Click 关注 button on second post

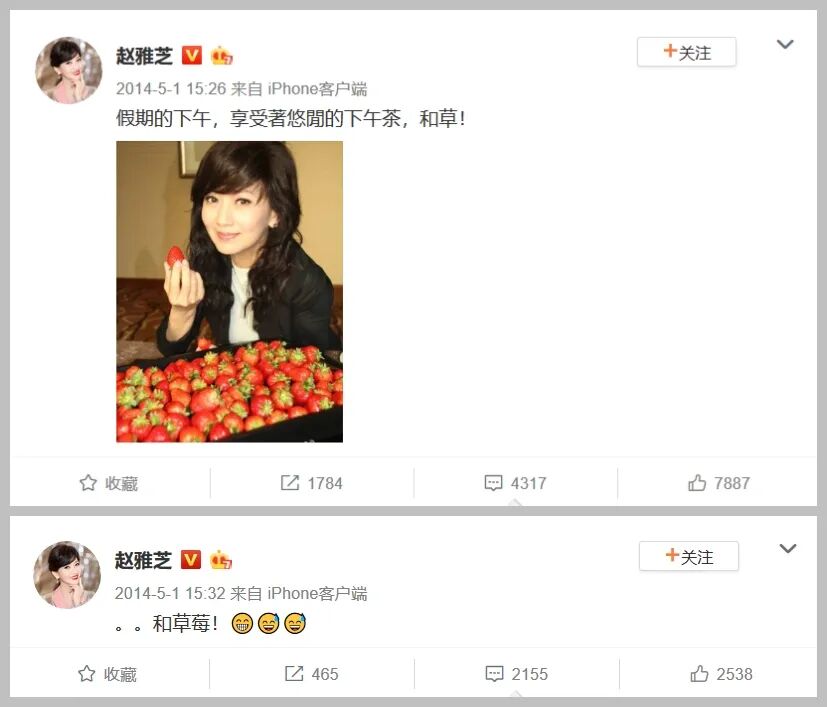coord(688,556)
